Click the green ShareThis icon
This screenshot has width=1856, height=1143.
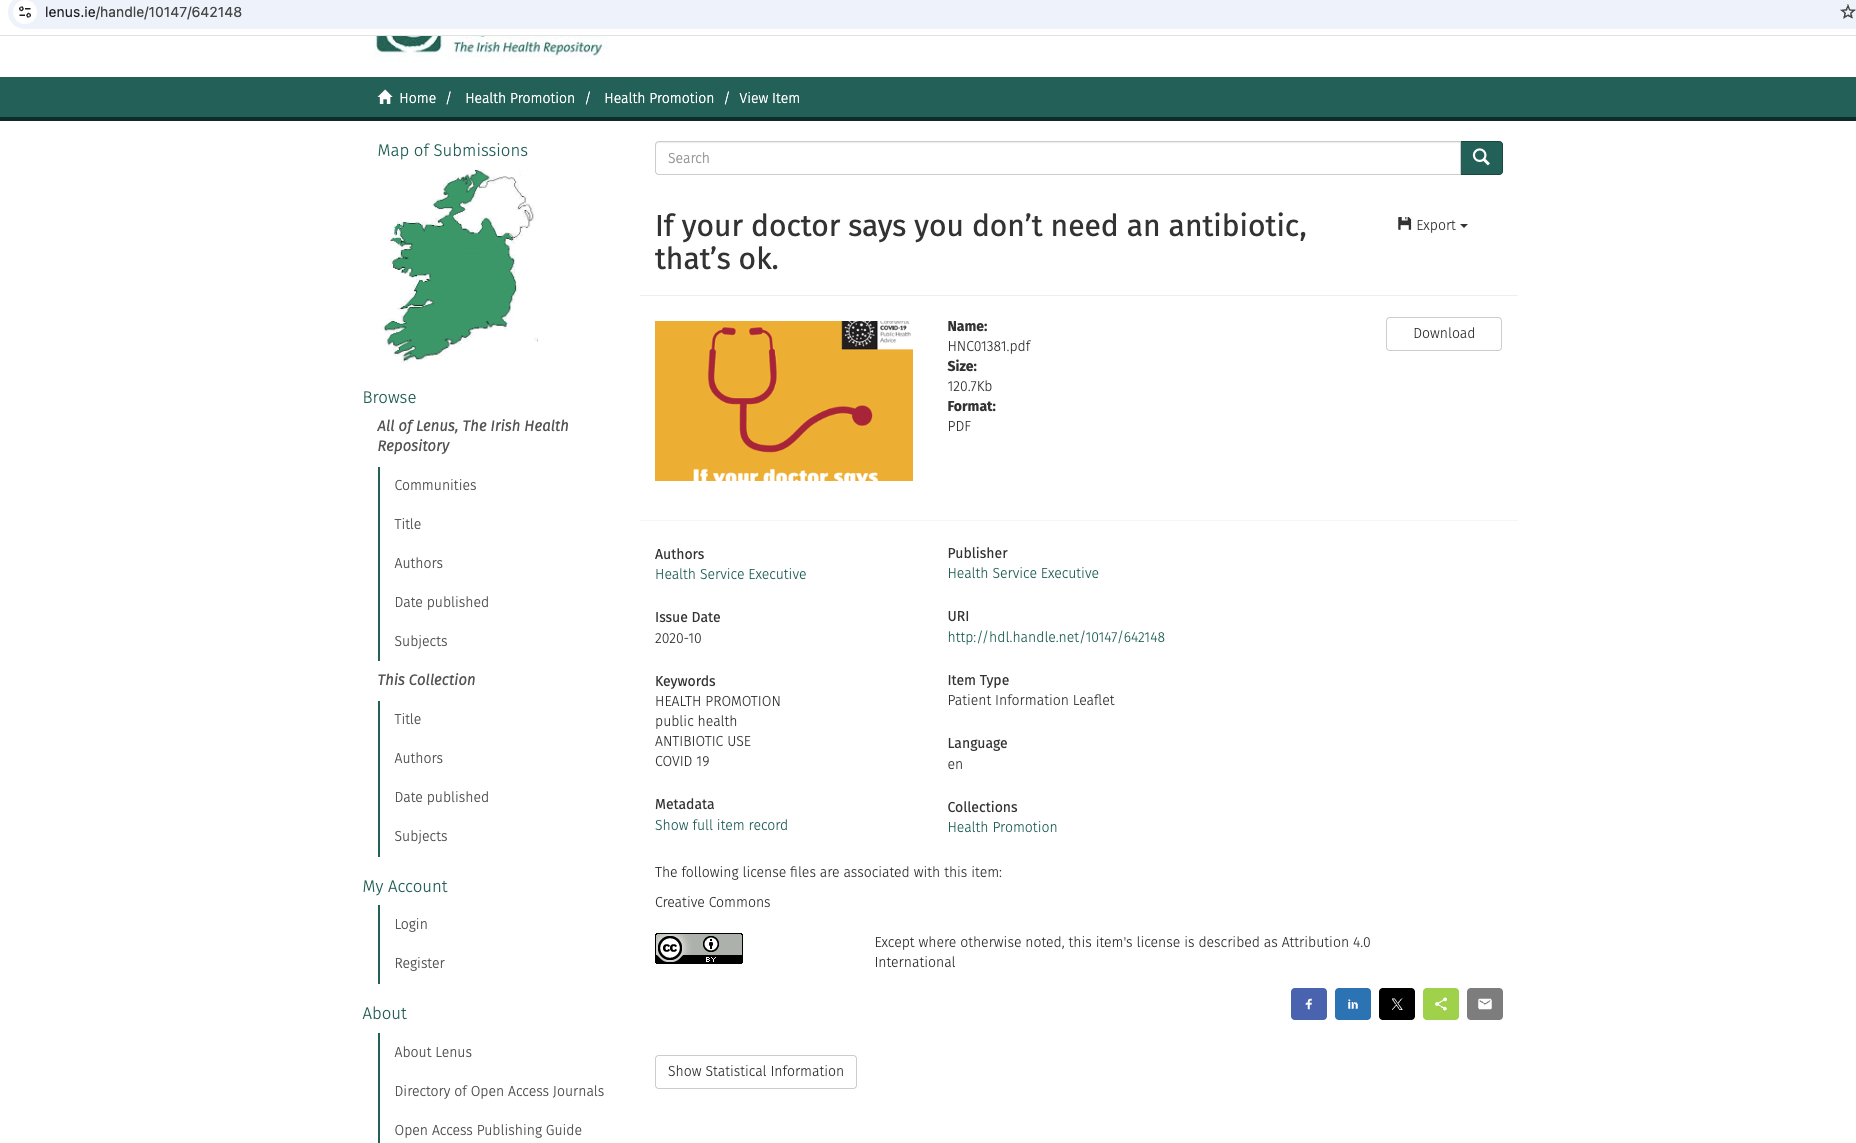(x=1440, y=1004)
